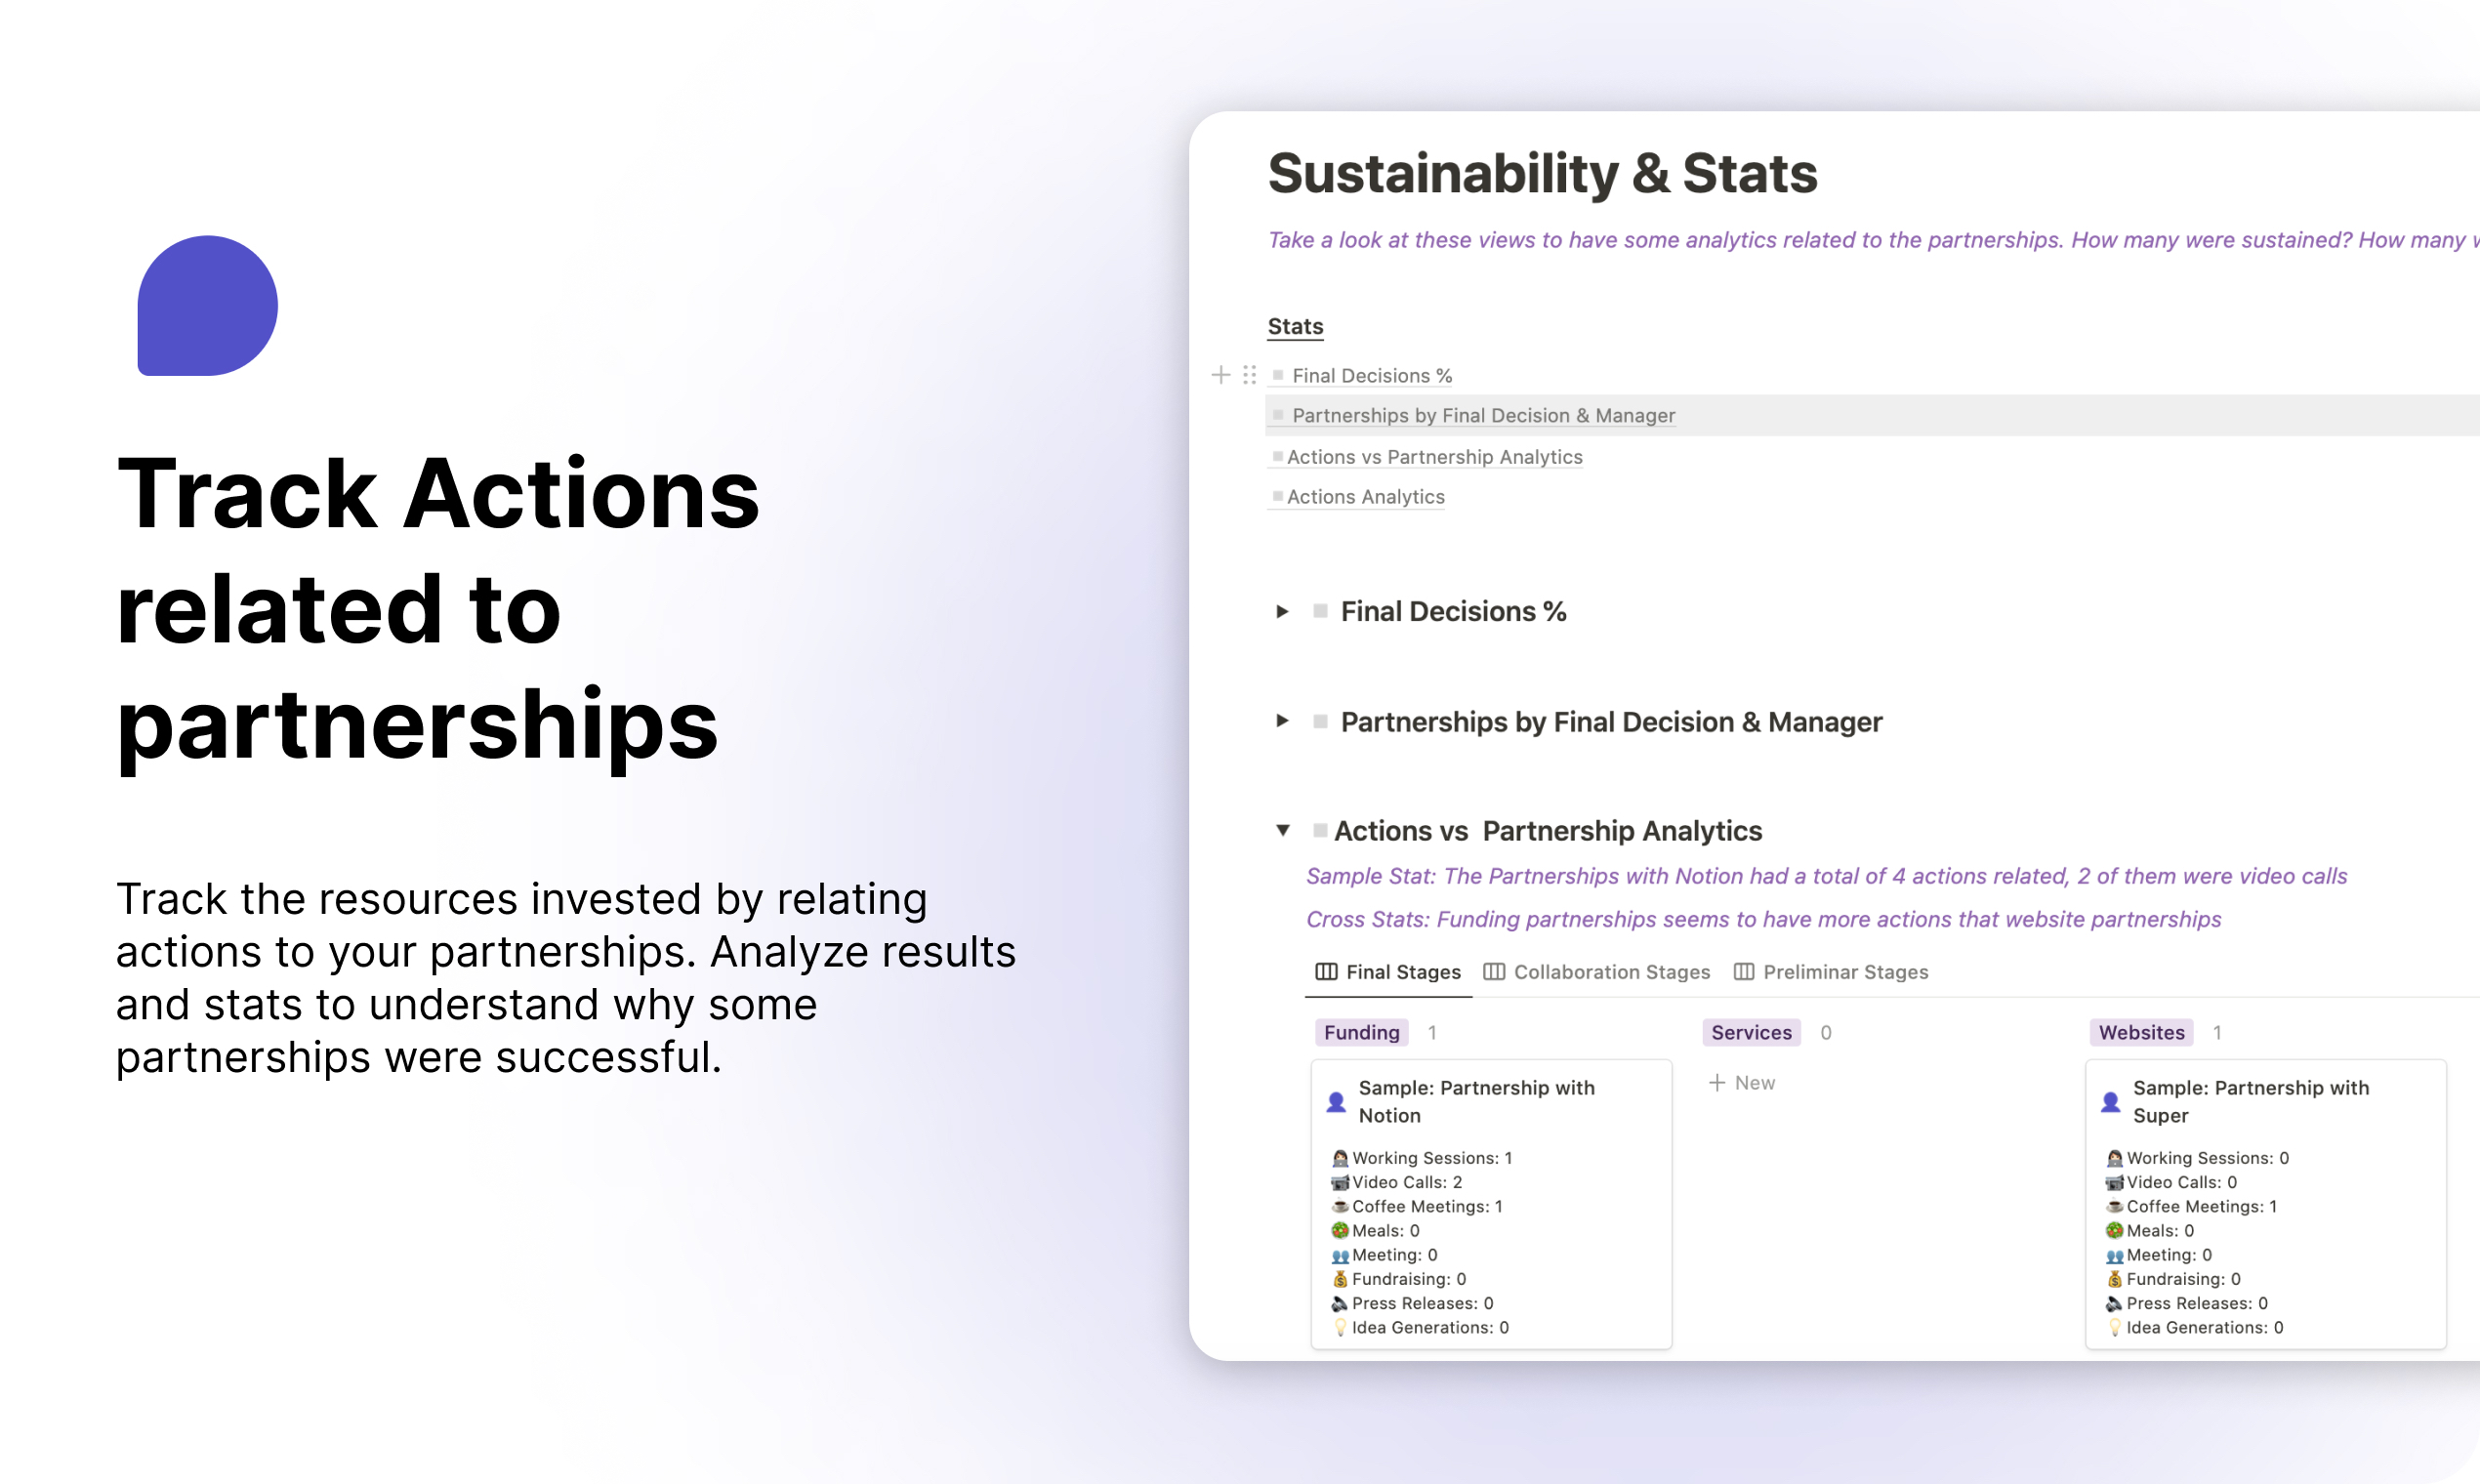Click the Funding group tag
Image resolution: width=2480 pixels, height=1484 pixels.
(x=1361, y=1033)
